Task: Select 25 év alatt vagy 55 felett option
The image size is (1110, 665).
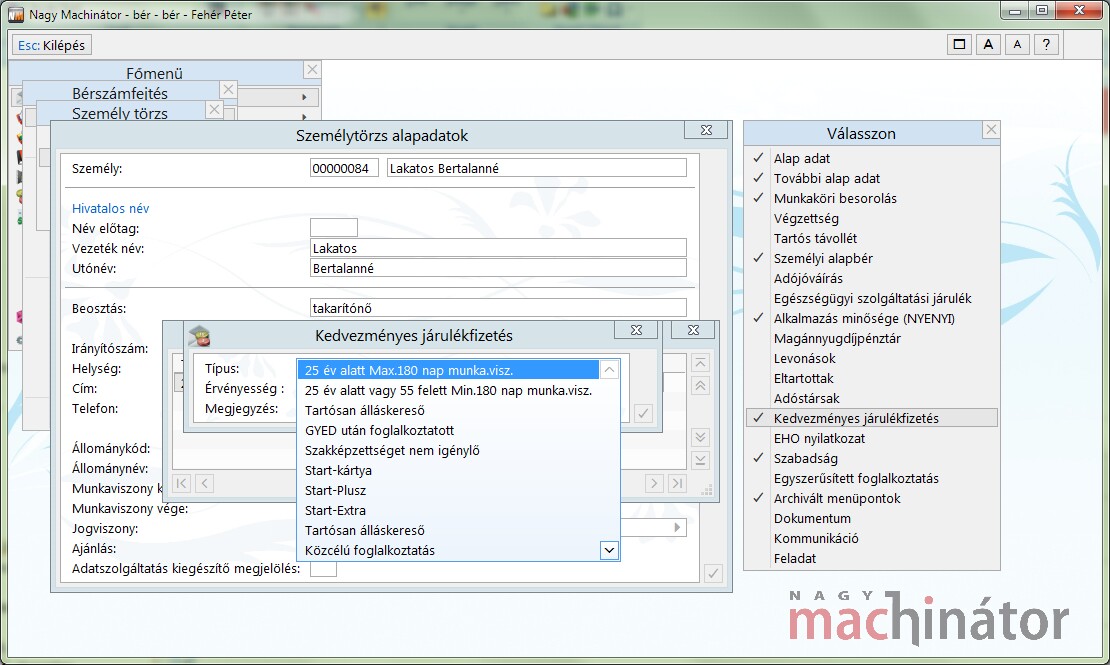Action: pyautogui.click(x=448, y=390)
